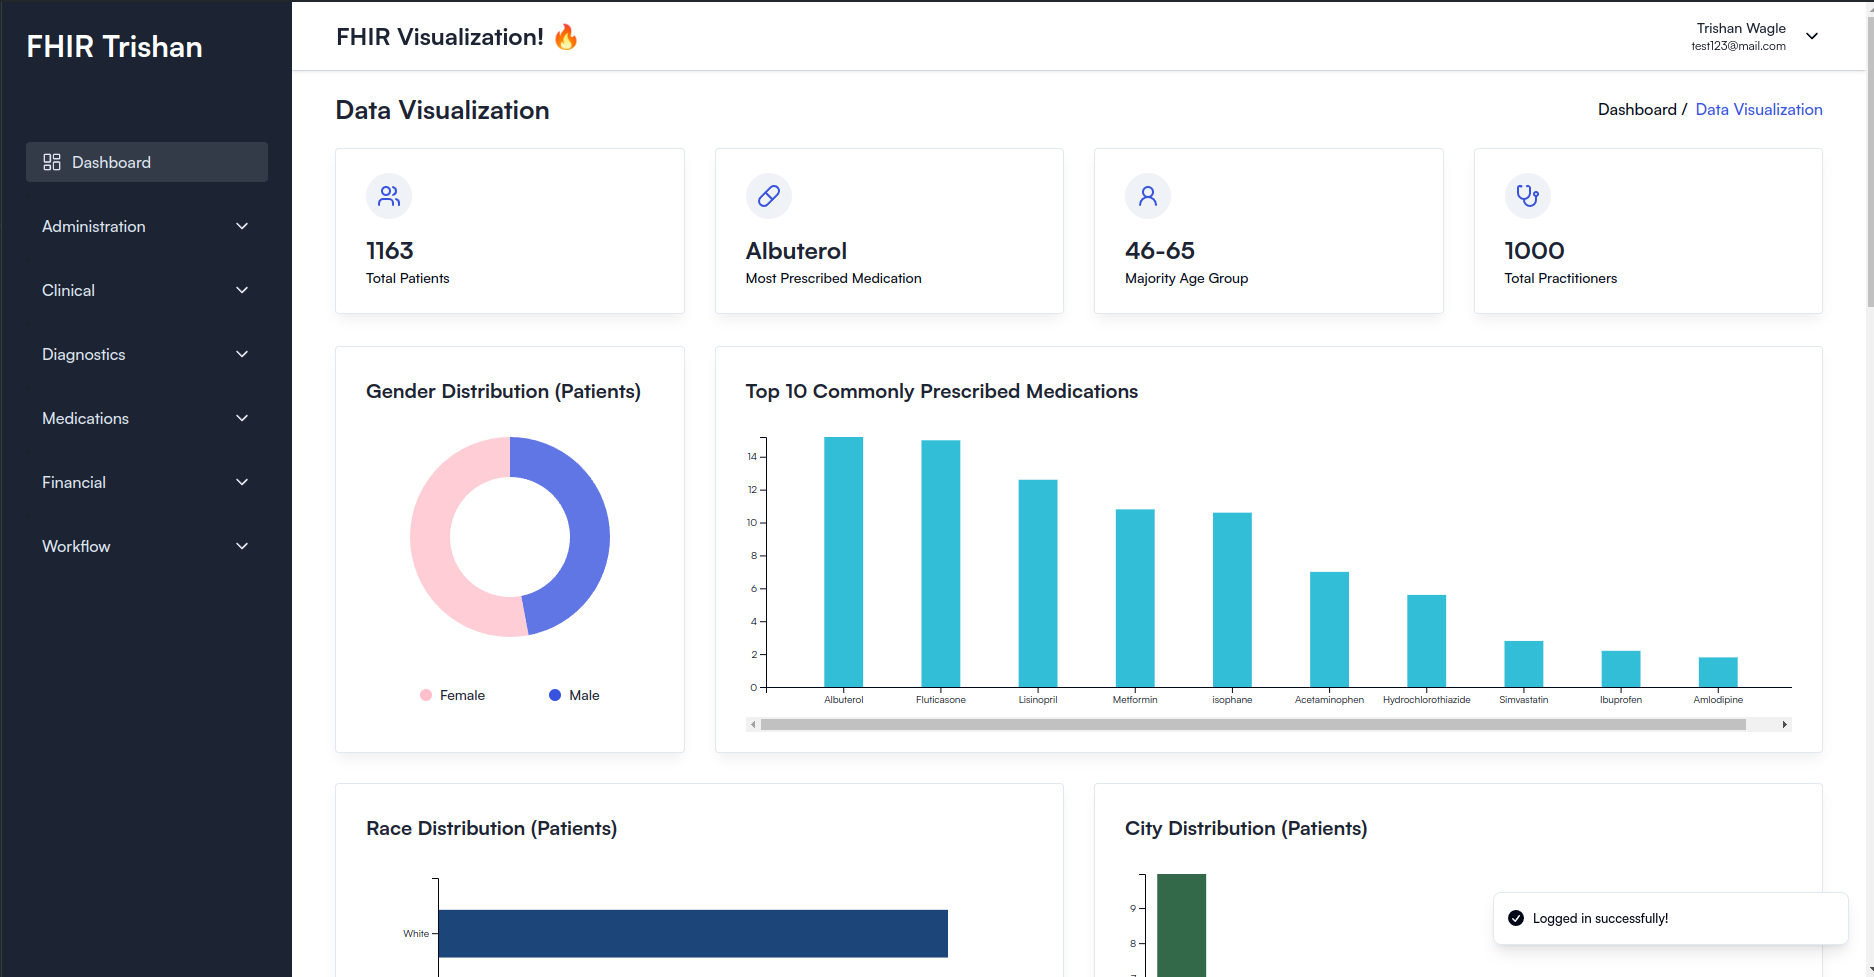Click the Albuterol bar in medications chart
1874x977 pixels.
point(844,562)
